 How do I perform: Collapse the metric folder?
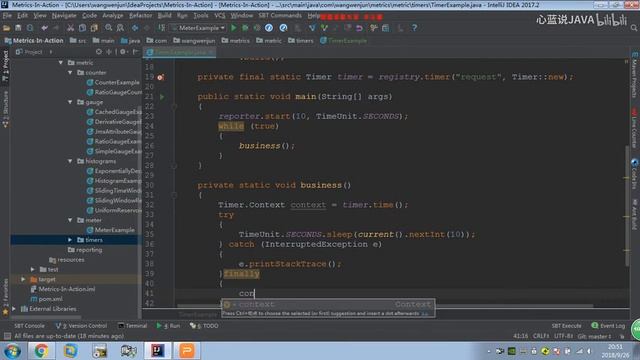pyautogui.click(x=60, y=62)
